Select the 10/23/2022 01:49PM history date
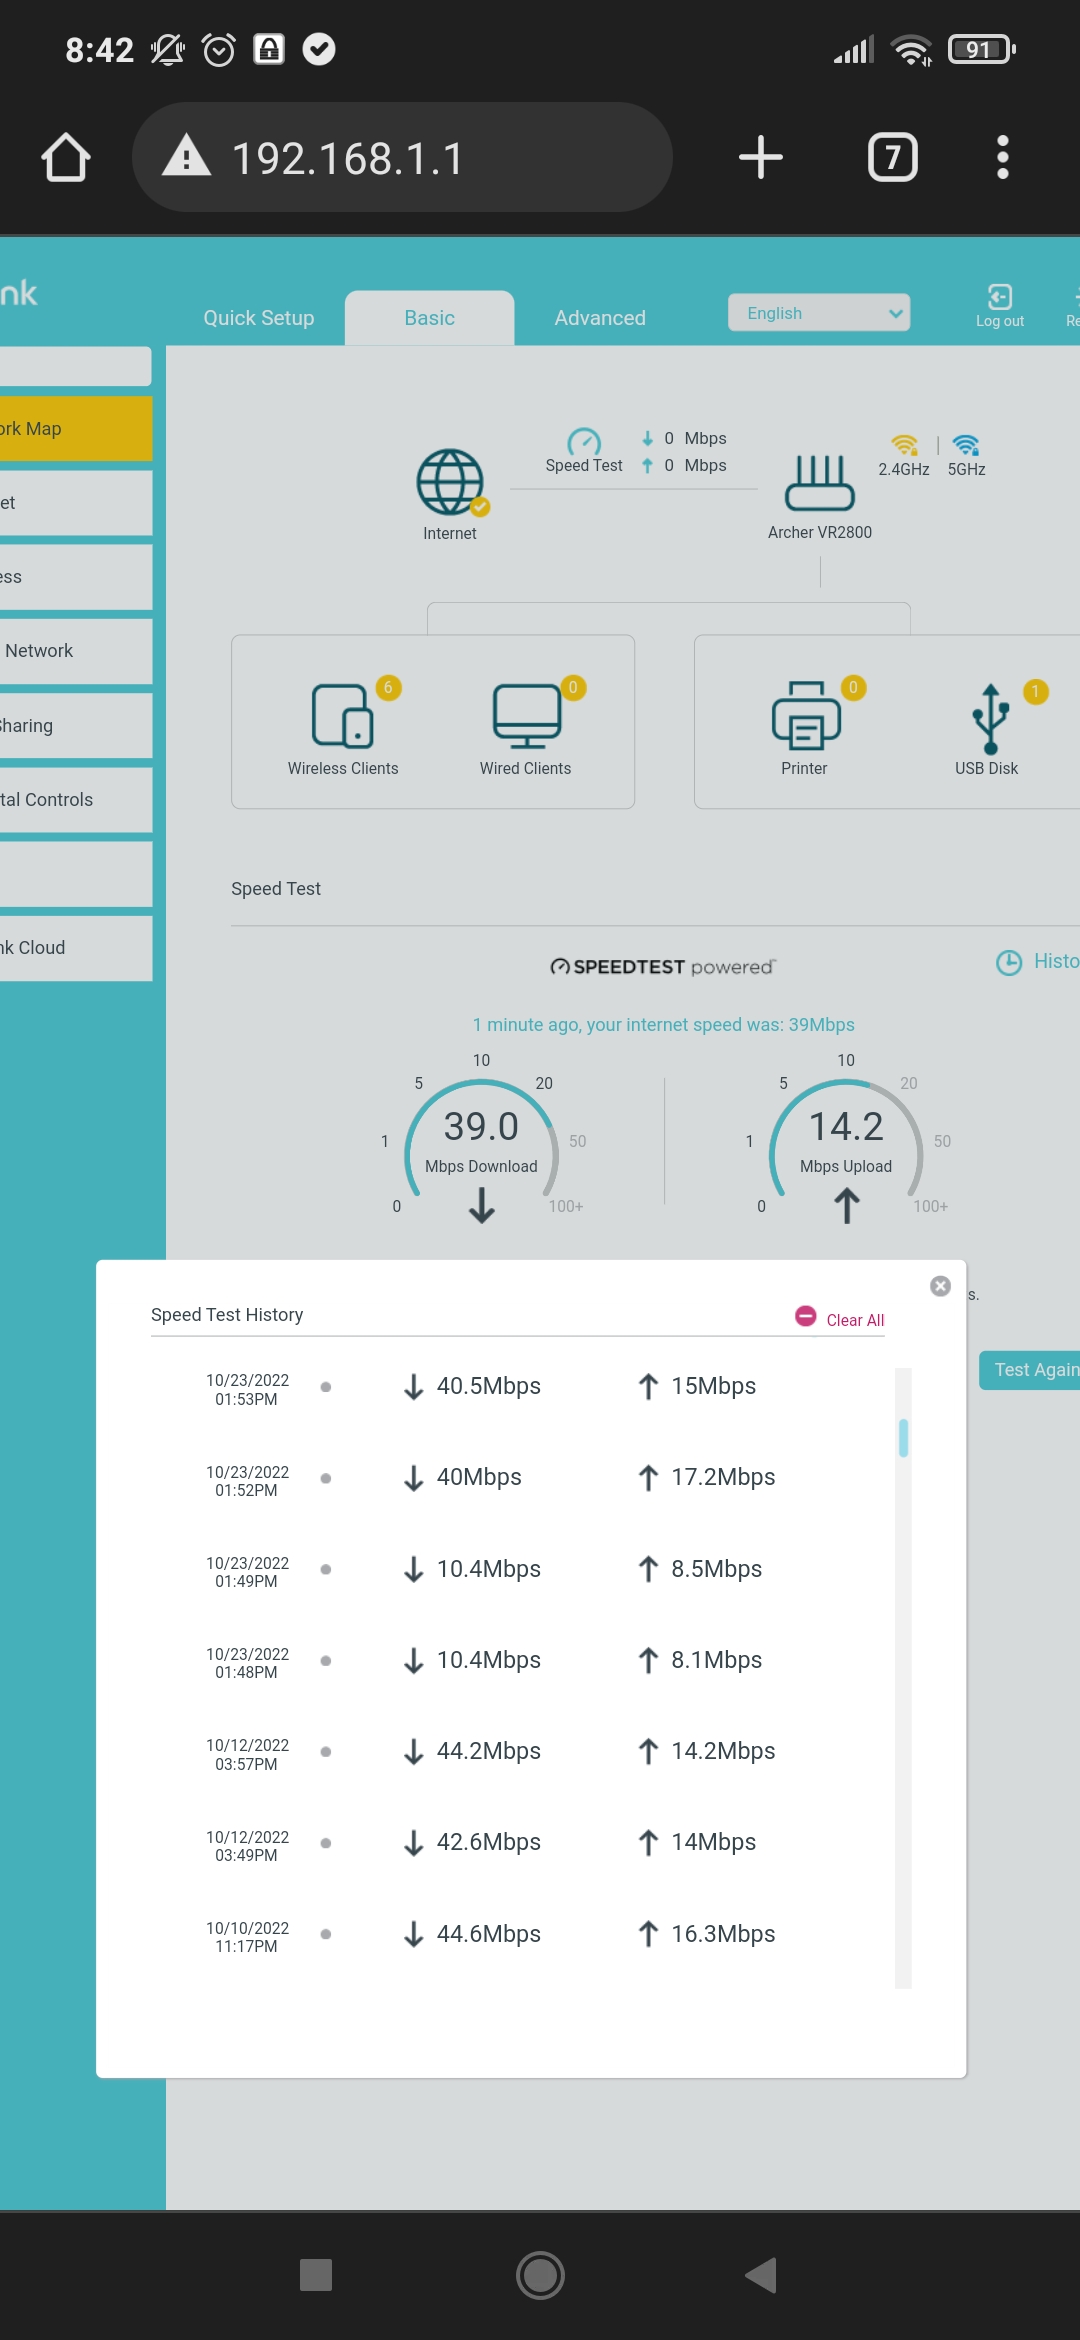Image resolution: width=1080 pixels, height=2340 pixels. point(247,1572)
